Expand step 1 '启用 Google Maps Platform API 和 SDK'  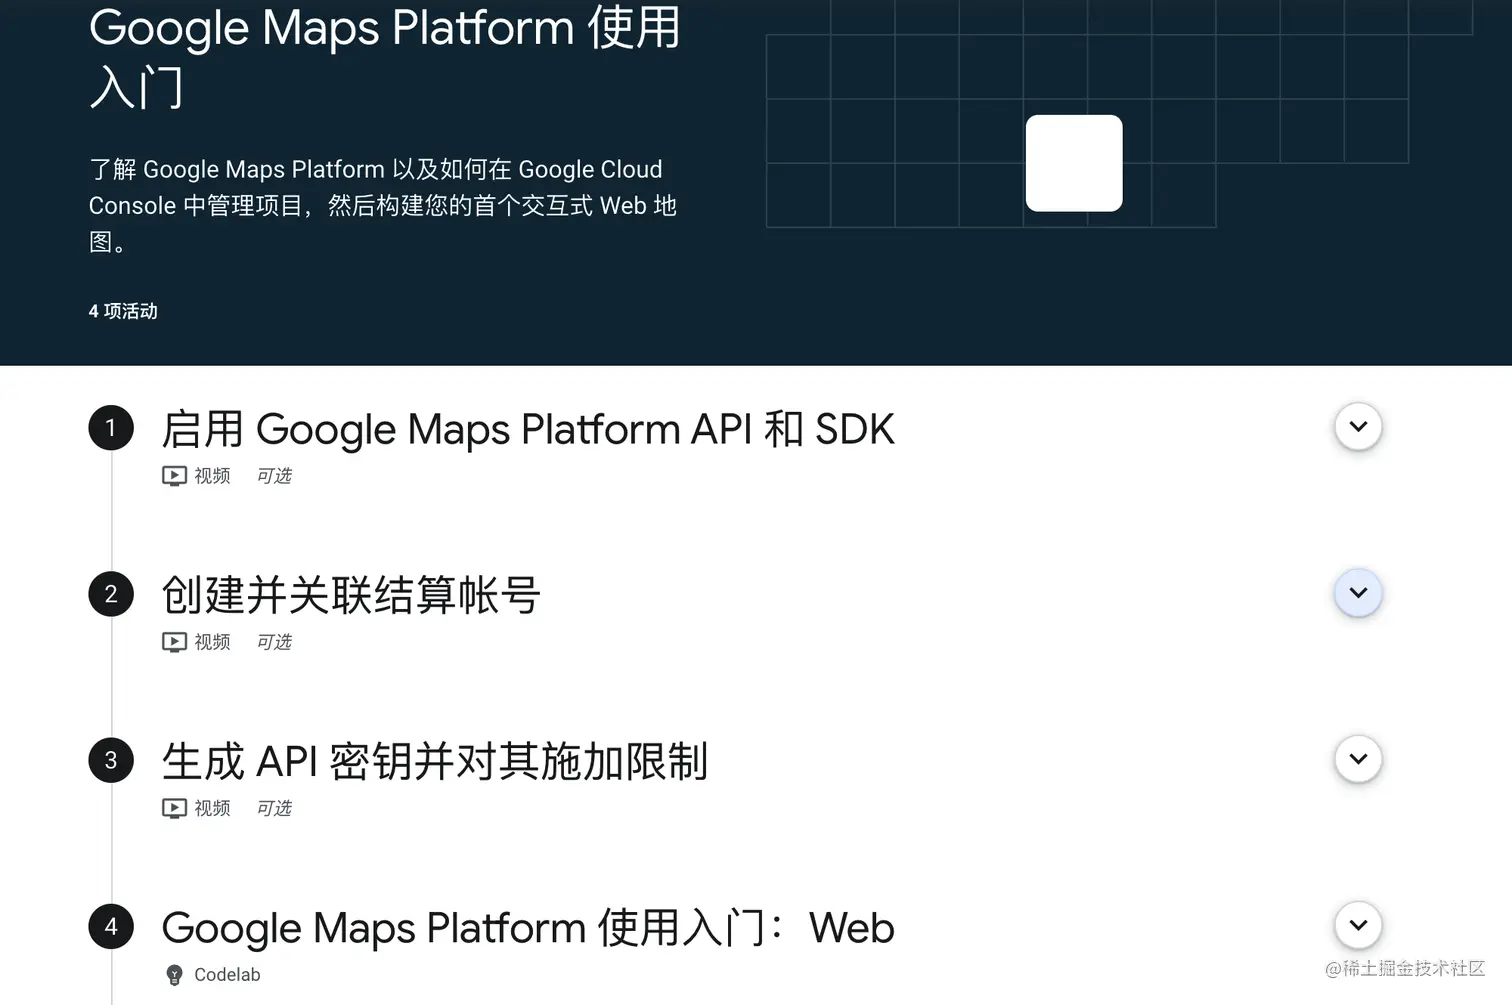click(x=1358, y=427)
